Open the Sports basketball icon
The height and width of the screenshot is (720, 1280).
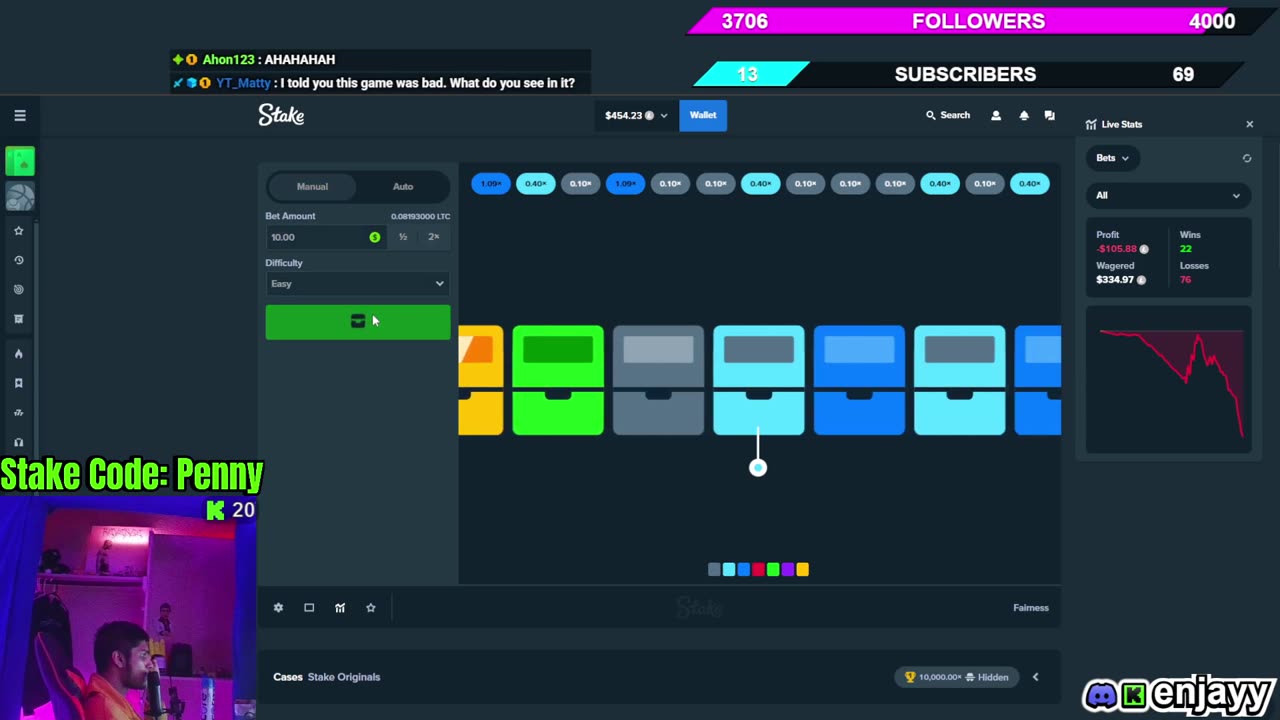[x=20, y=197]
